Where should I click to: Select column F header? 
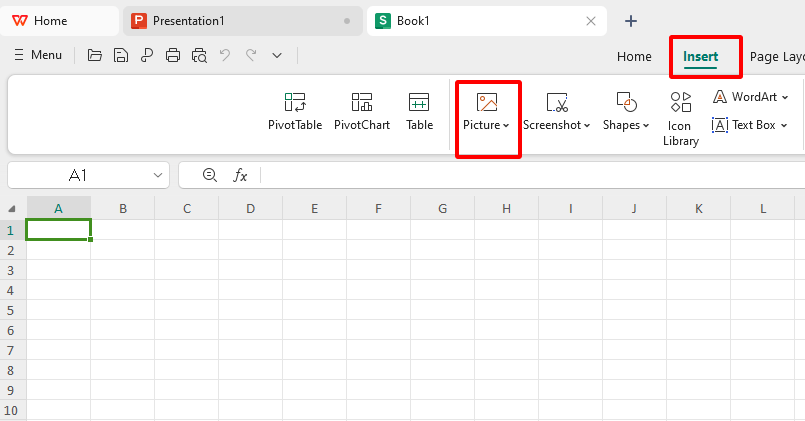point(378,208)
